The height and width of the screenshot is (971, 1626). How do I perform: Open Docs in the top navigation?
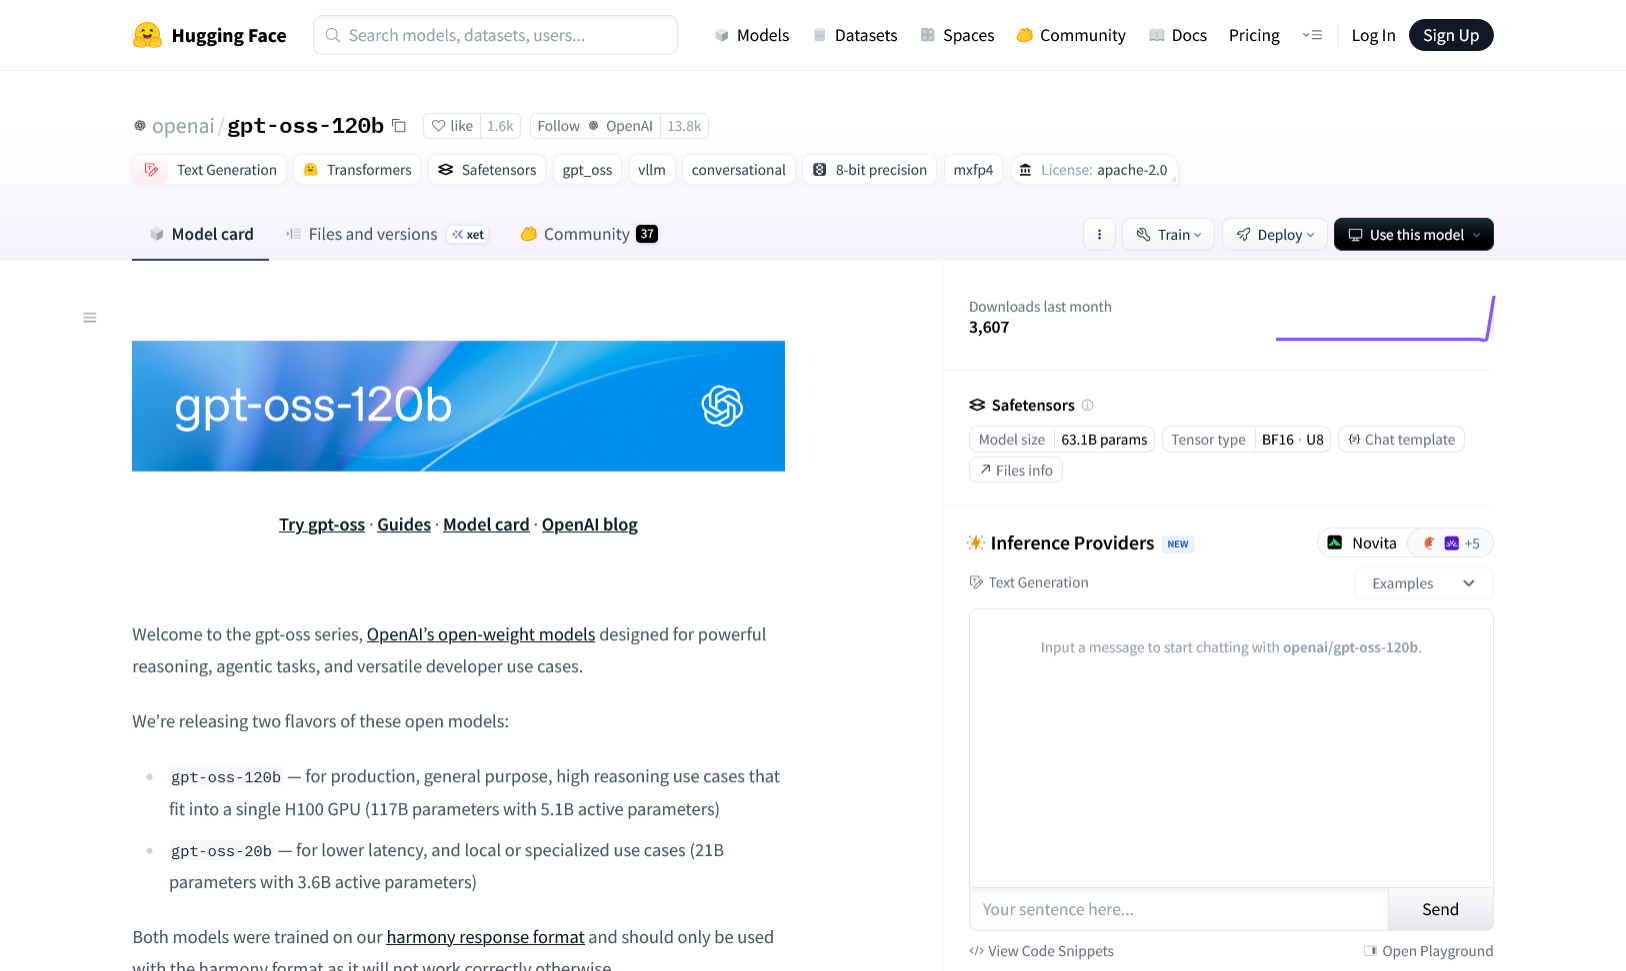point(1178,35)
